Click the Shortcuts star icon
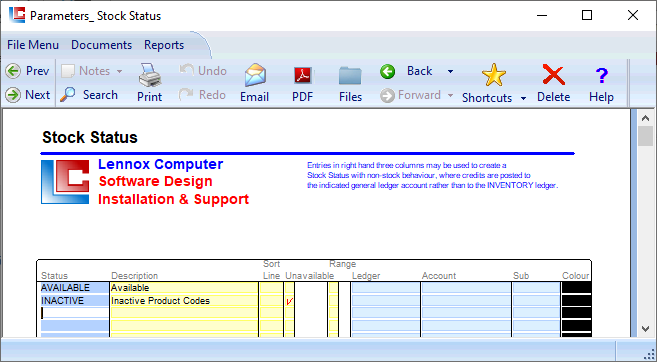 pos(494,75)
